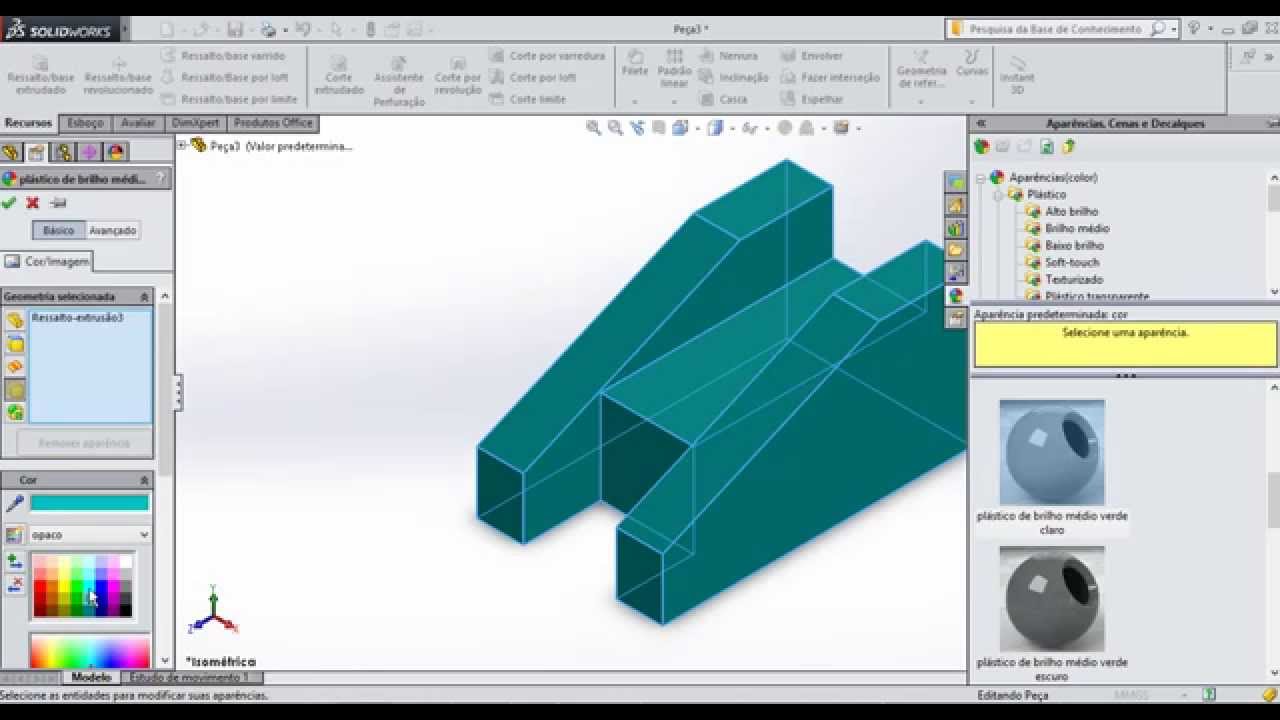
Task: Toggle the select surfaces filter icon
Action: click(15, 367)
